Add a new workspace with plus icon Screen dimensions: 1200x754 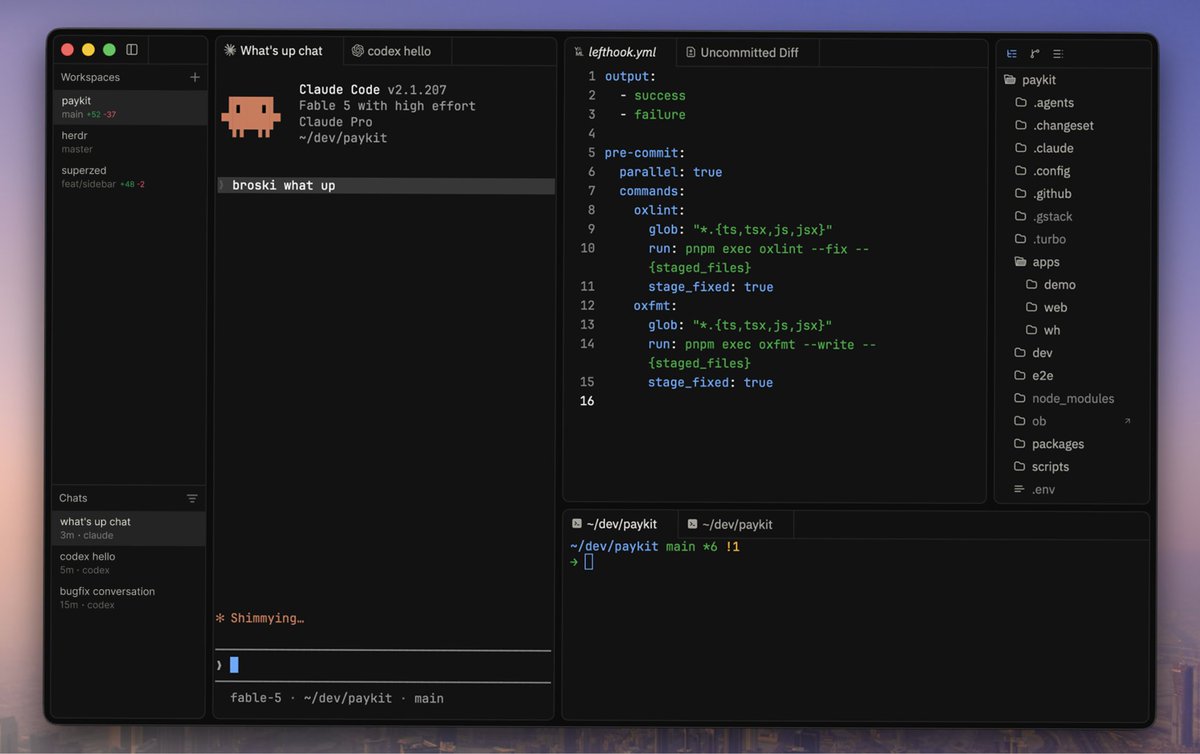(195, 77)
